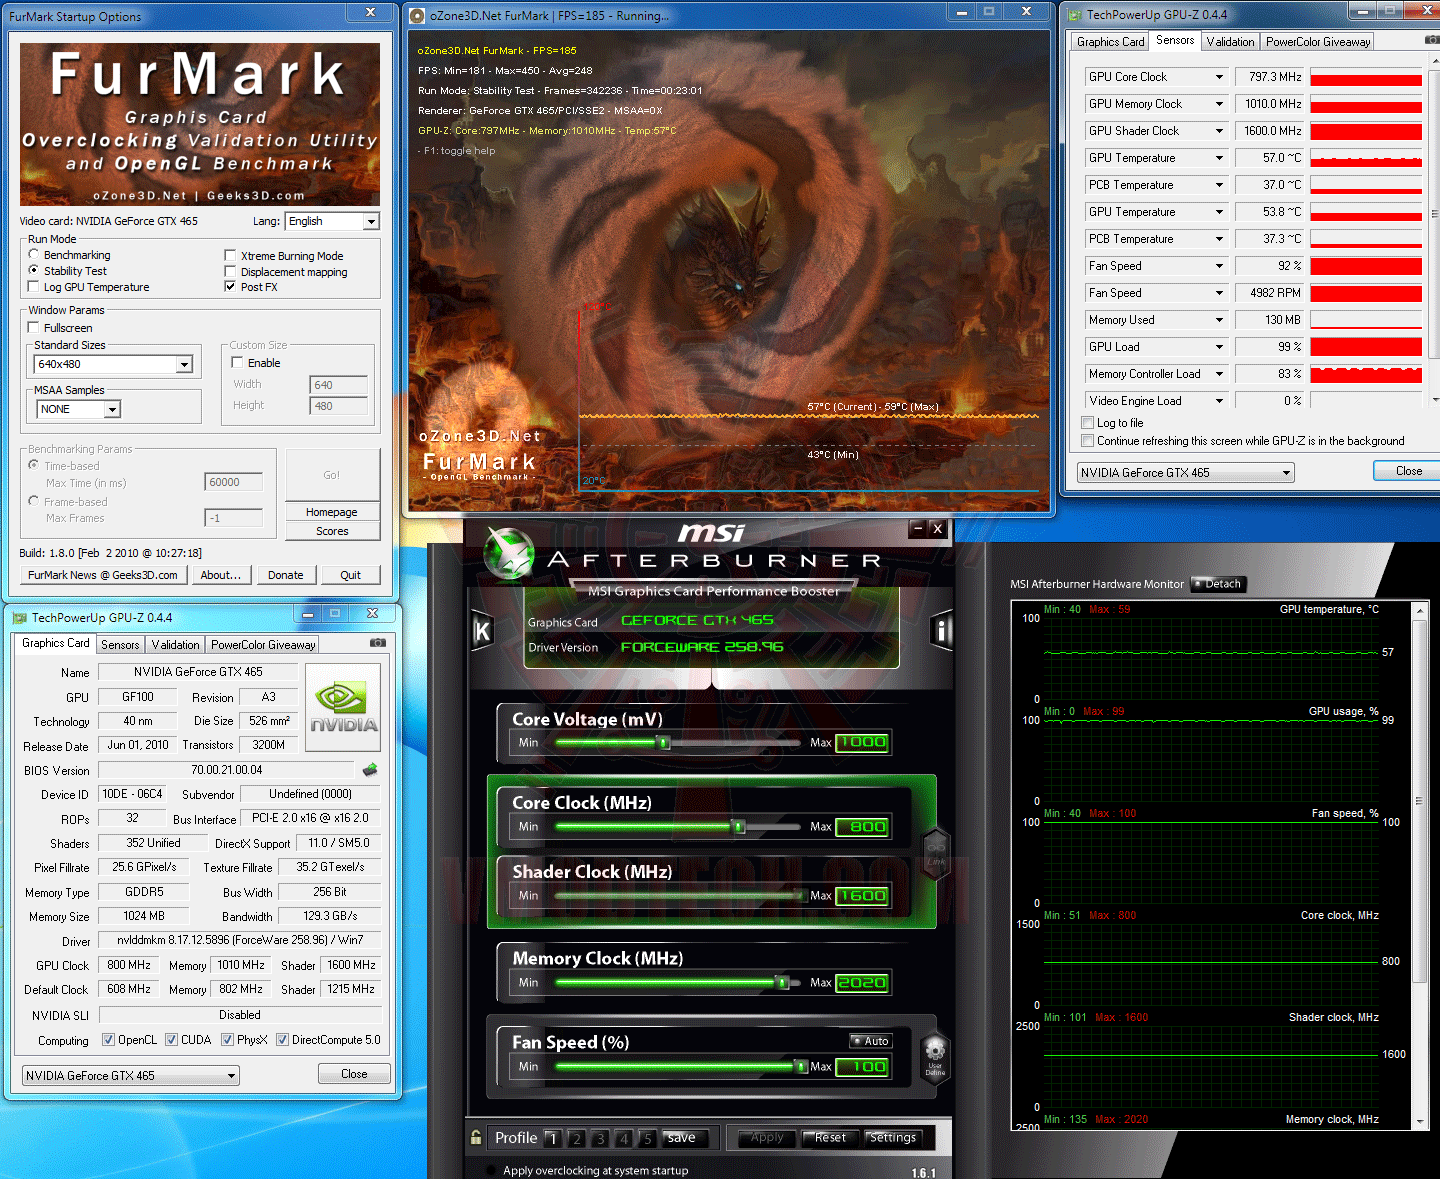The image size is (1440, 1179).
Task: Load Afterburner profile slot 2
Action: click(x=576, y=1138)
